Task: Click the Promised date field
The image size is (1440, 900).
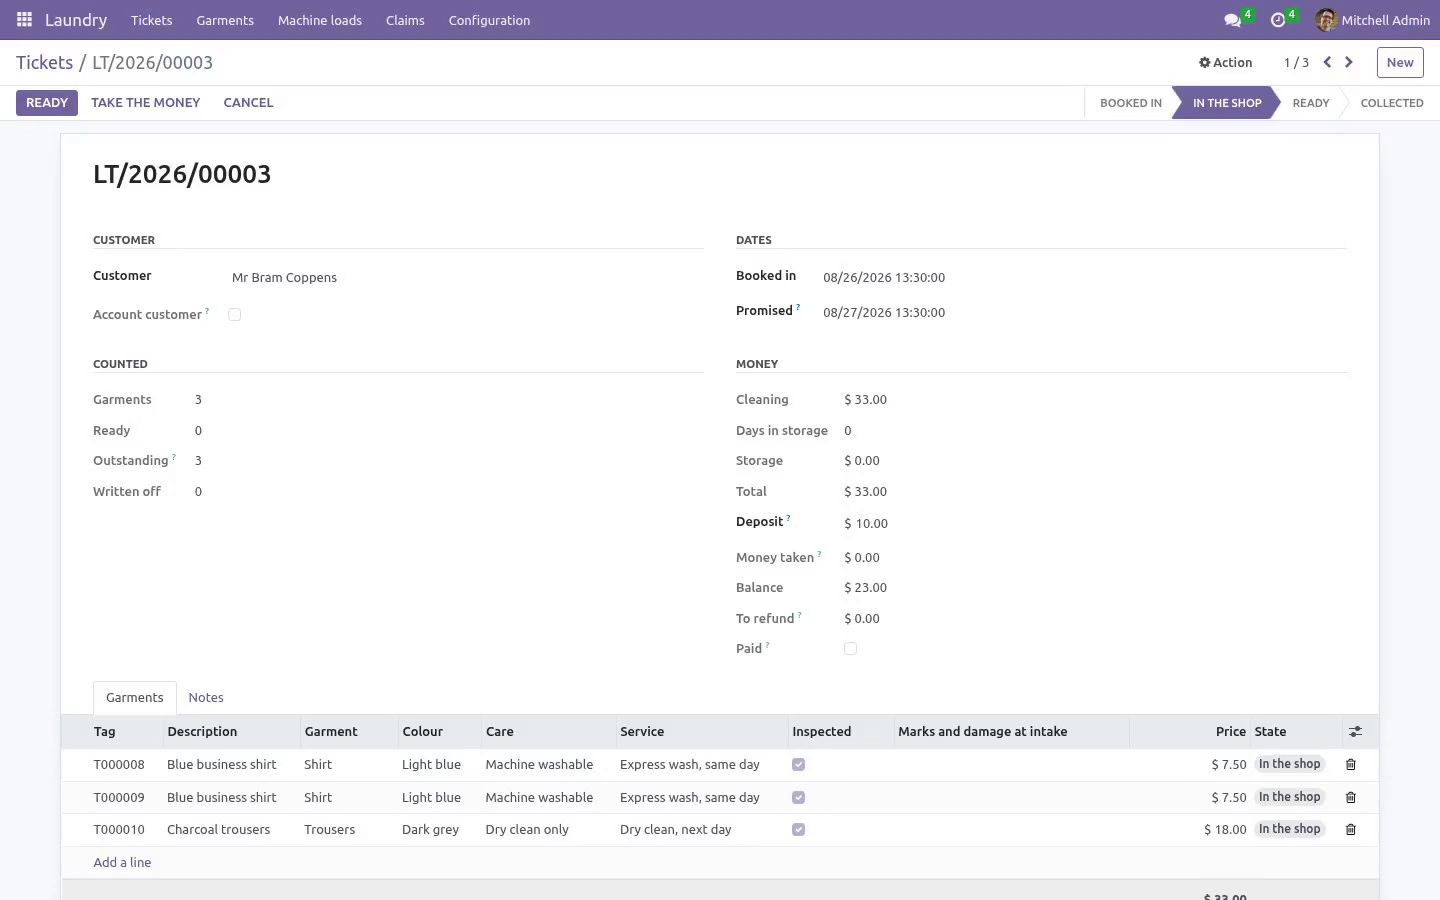Action: click(x=1083, y=313)
